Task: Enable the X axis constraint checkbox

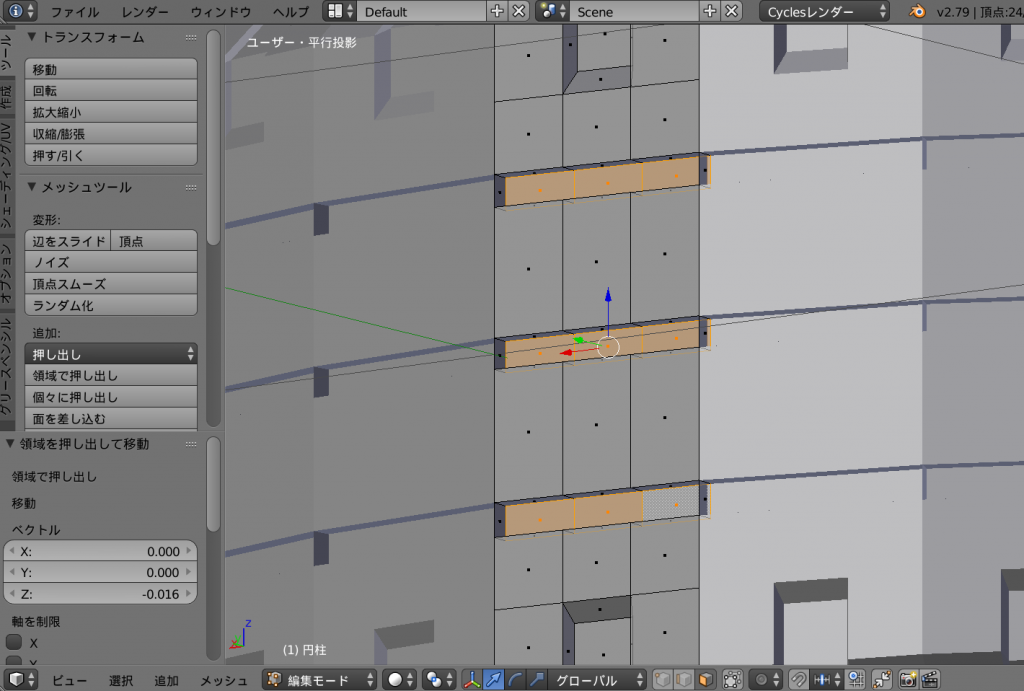Action: (x=15, y=642)
